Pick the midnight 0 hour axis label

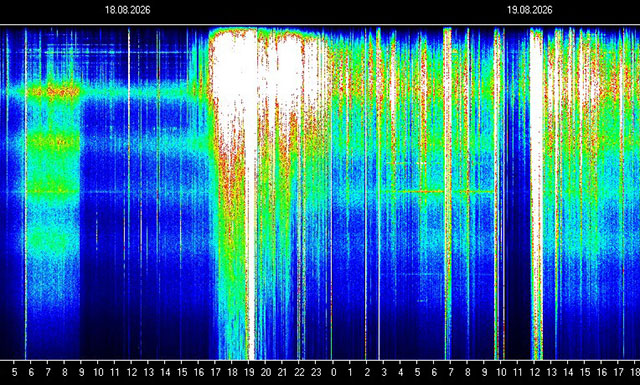pyautogui.click(x=334, y=372)
